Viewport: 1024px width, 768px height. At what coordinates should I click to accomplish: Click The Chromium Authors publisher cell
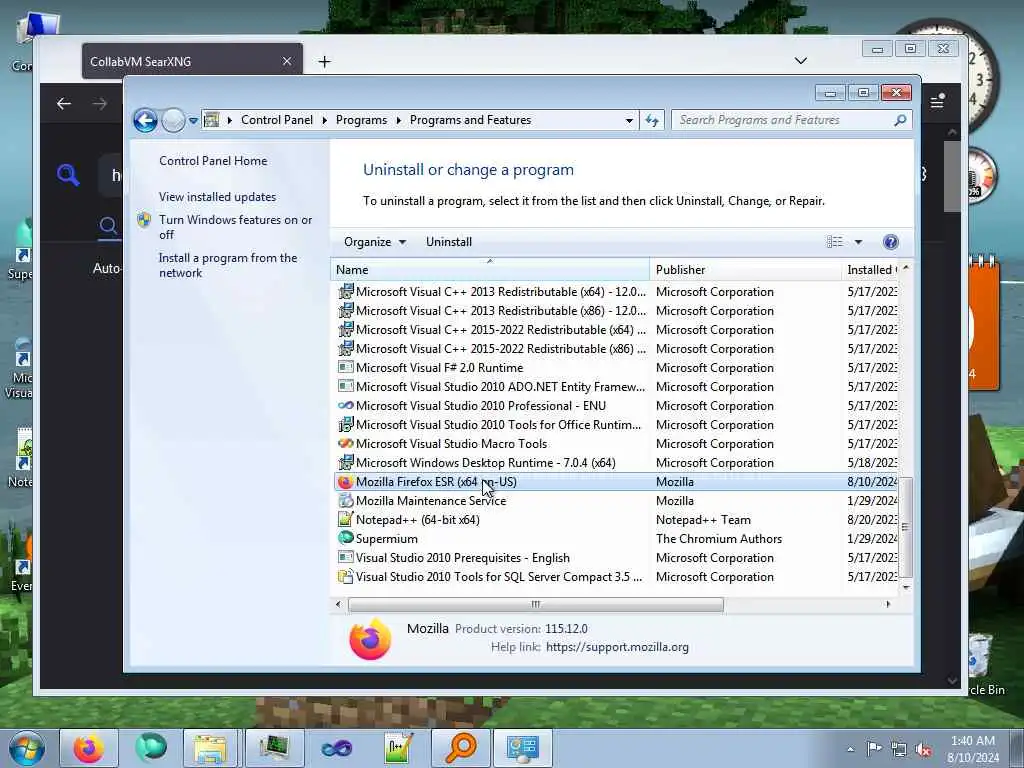[x=718, y=539]
